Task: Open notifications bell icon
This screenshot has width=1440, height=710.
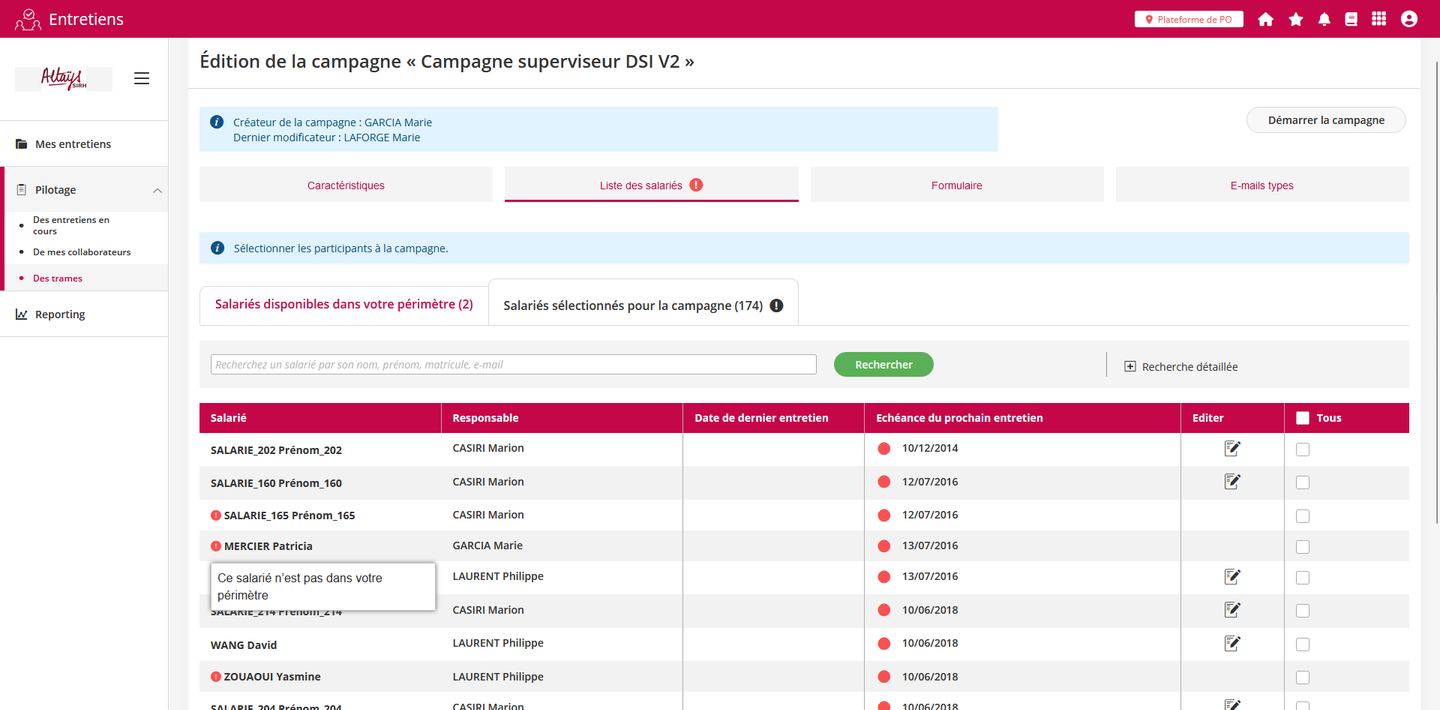Action: coord(1324,19)
